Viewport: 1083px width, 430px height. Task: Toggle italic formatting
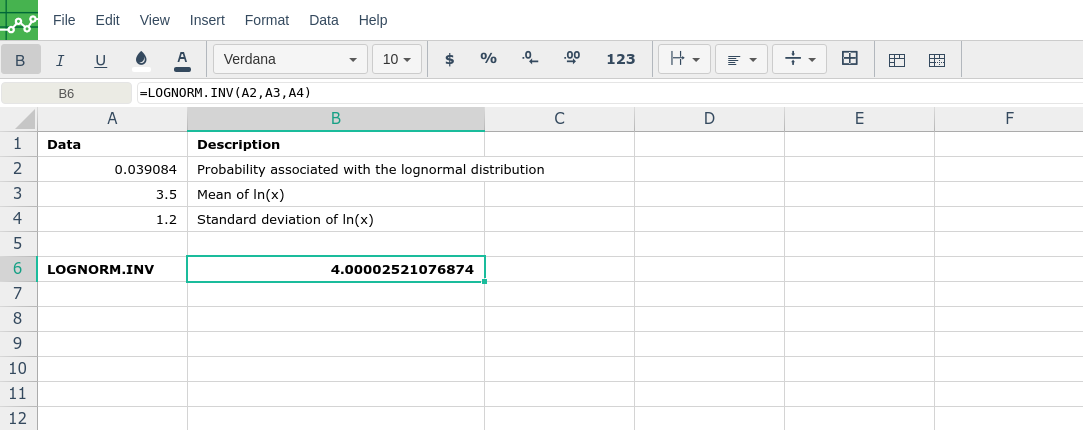[60, 60]
